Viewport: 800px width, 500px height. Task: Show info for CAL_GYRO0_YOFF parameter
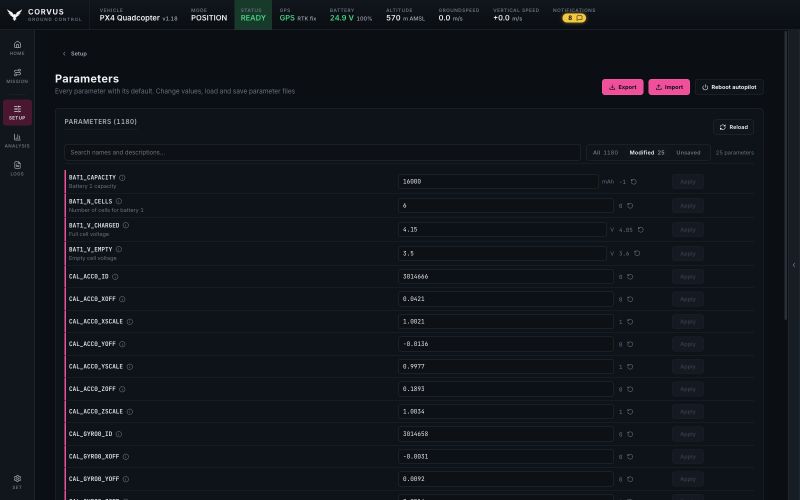(x=126, y=479)
